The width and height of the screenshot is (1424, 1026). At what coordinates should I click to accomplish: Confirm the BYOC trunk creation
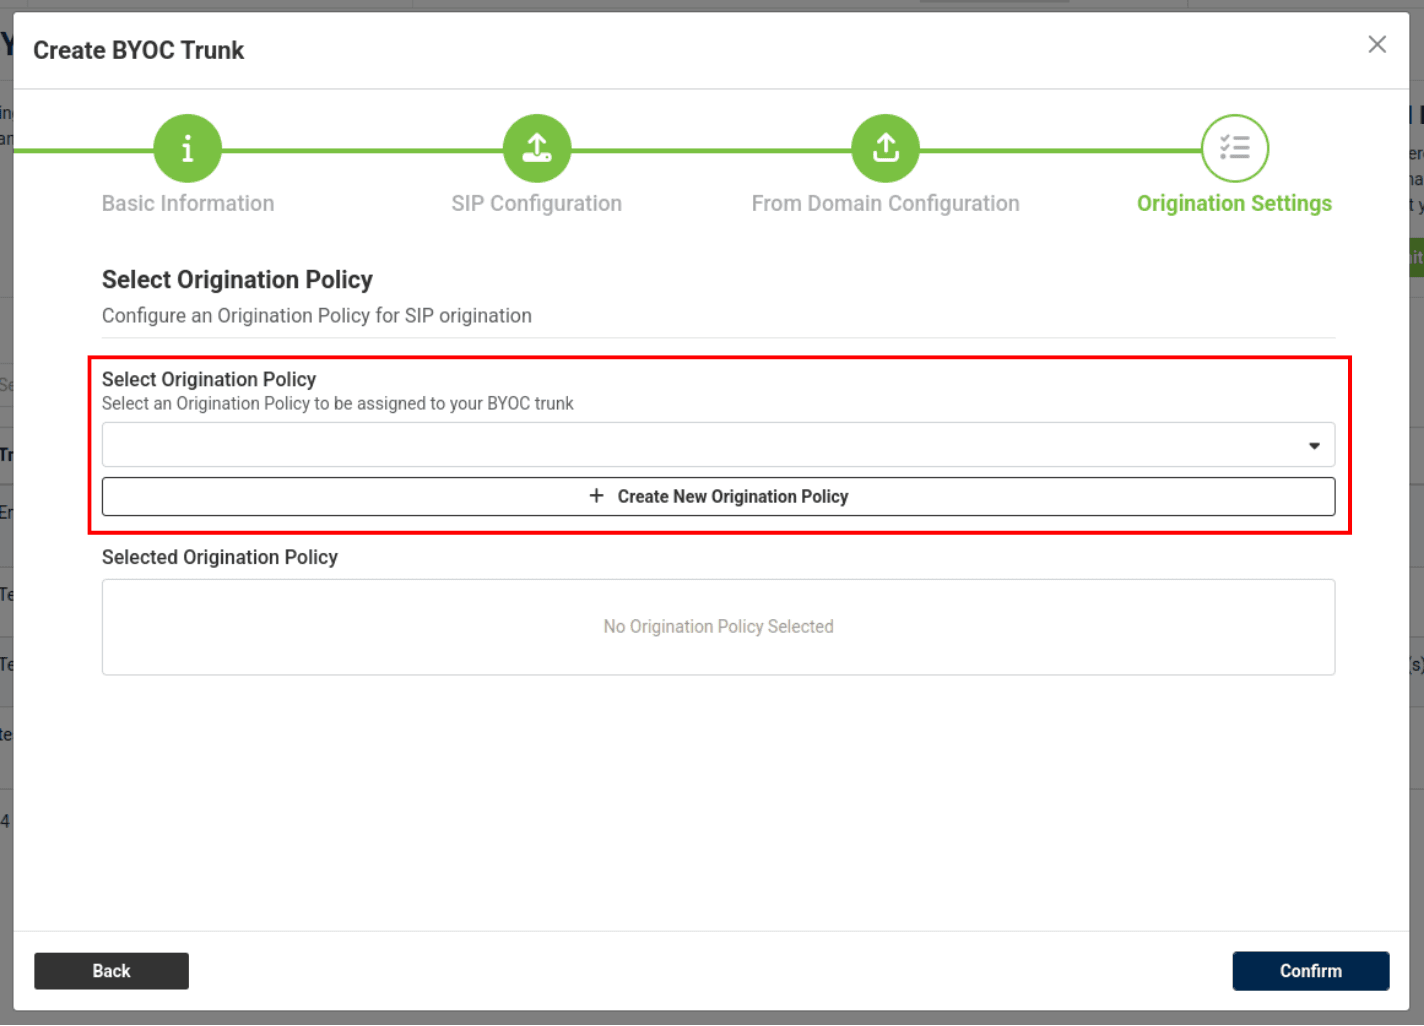point(1310,971)
